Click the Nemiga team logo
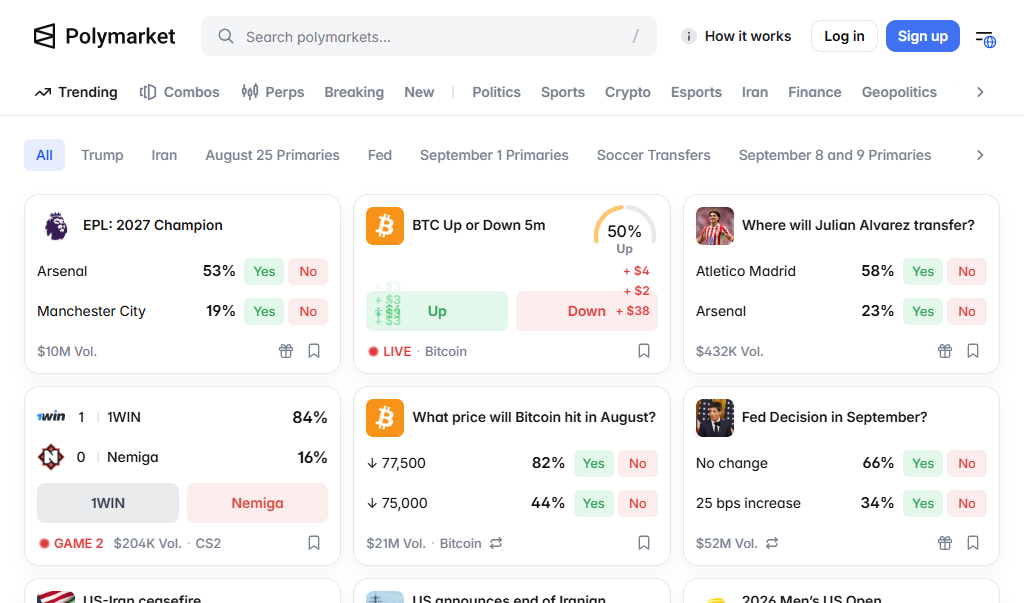The width and height of the screenshot is (1024, 603). pyautogui.click(x=51, y=457)
